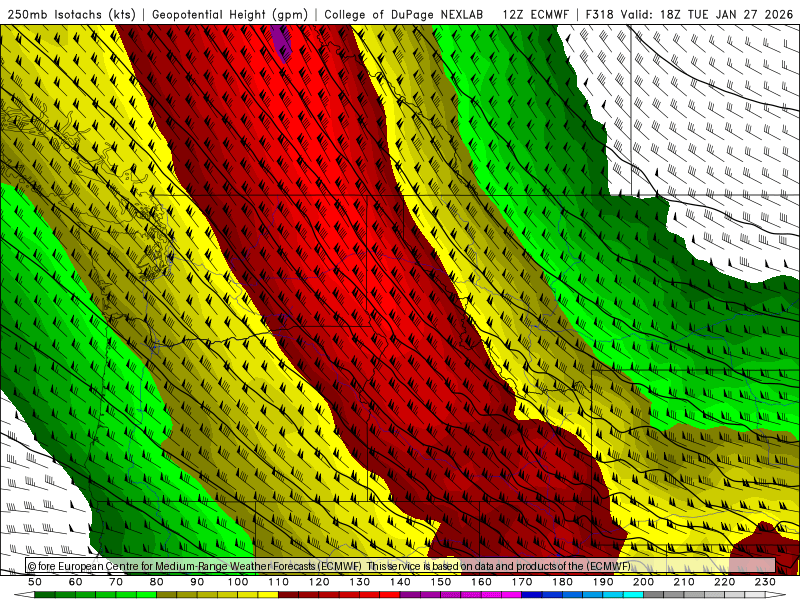800x600 pixels.
Task: Click the 'College of DuPage NEXLAB' header text
Action: (403, 15)
